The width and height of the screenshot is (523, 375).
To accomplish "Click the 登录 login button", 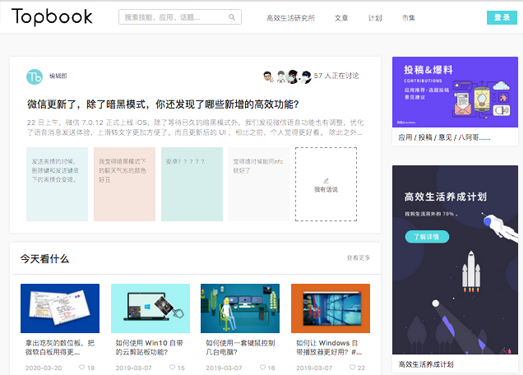I will click(x=502, y=18).
